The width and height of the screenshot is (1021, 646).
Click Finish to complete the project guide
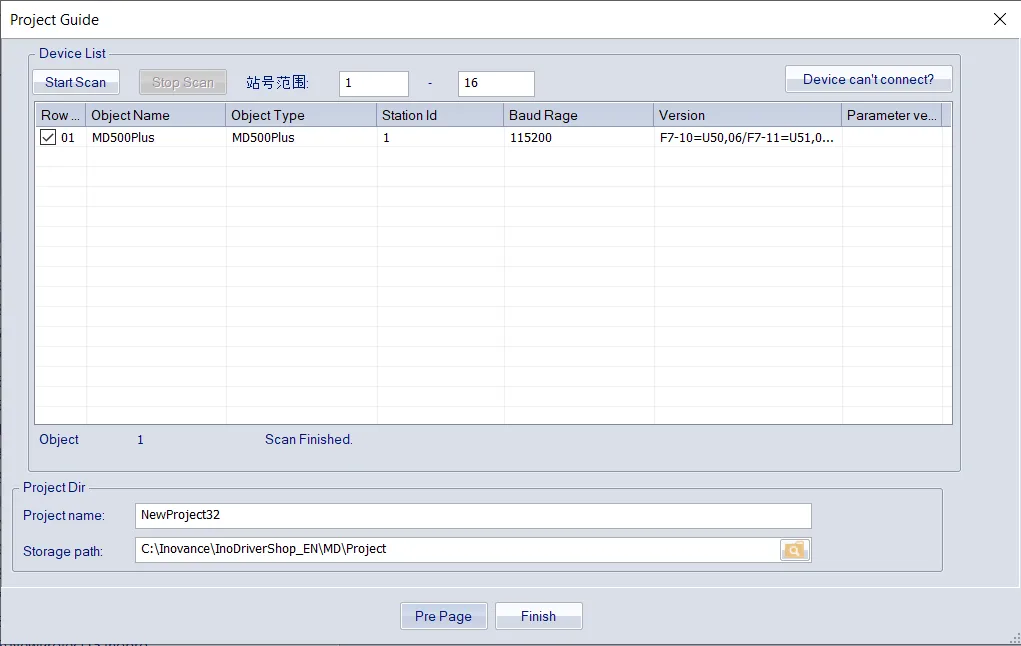538,616
